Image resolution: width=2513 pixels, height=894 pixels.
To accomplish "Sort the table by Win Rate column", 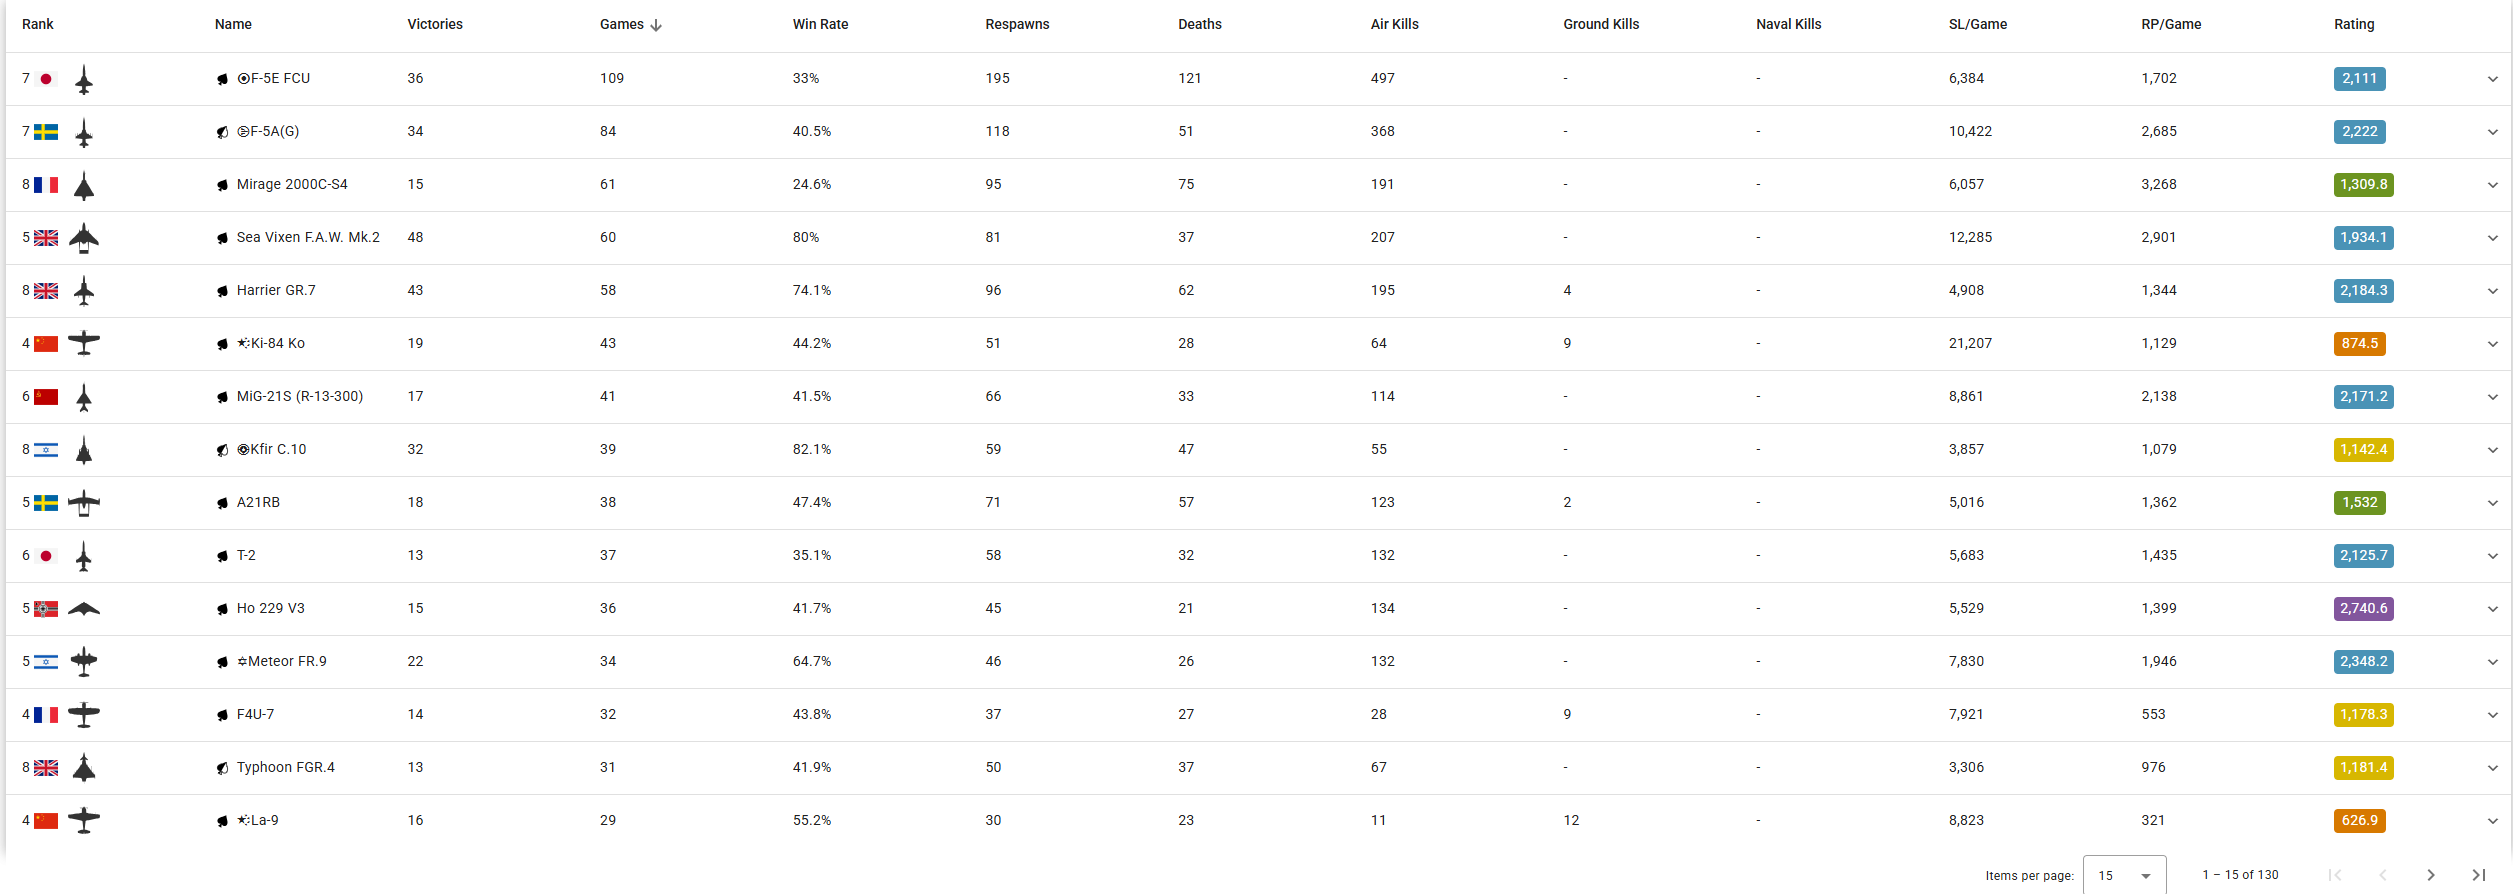I will (x=820, y=25).
